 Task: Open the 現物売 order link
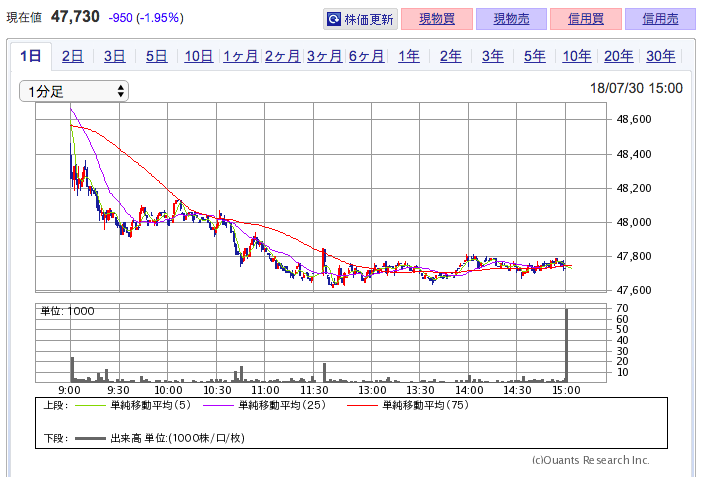tap(511, 19)
